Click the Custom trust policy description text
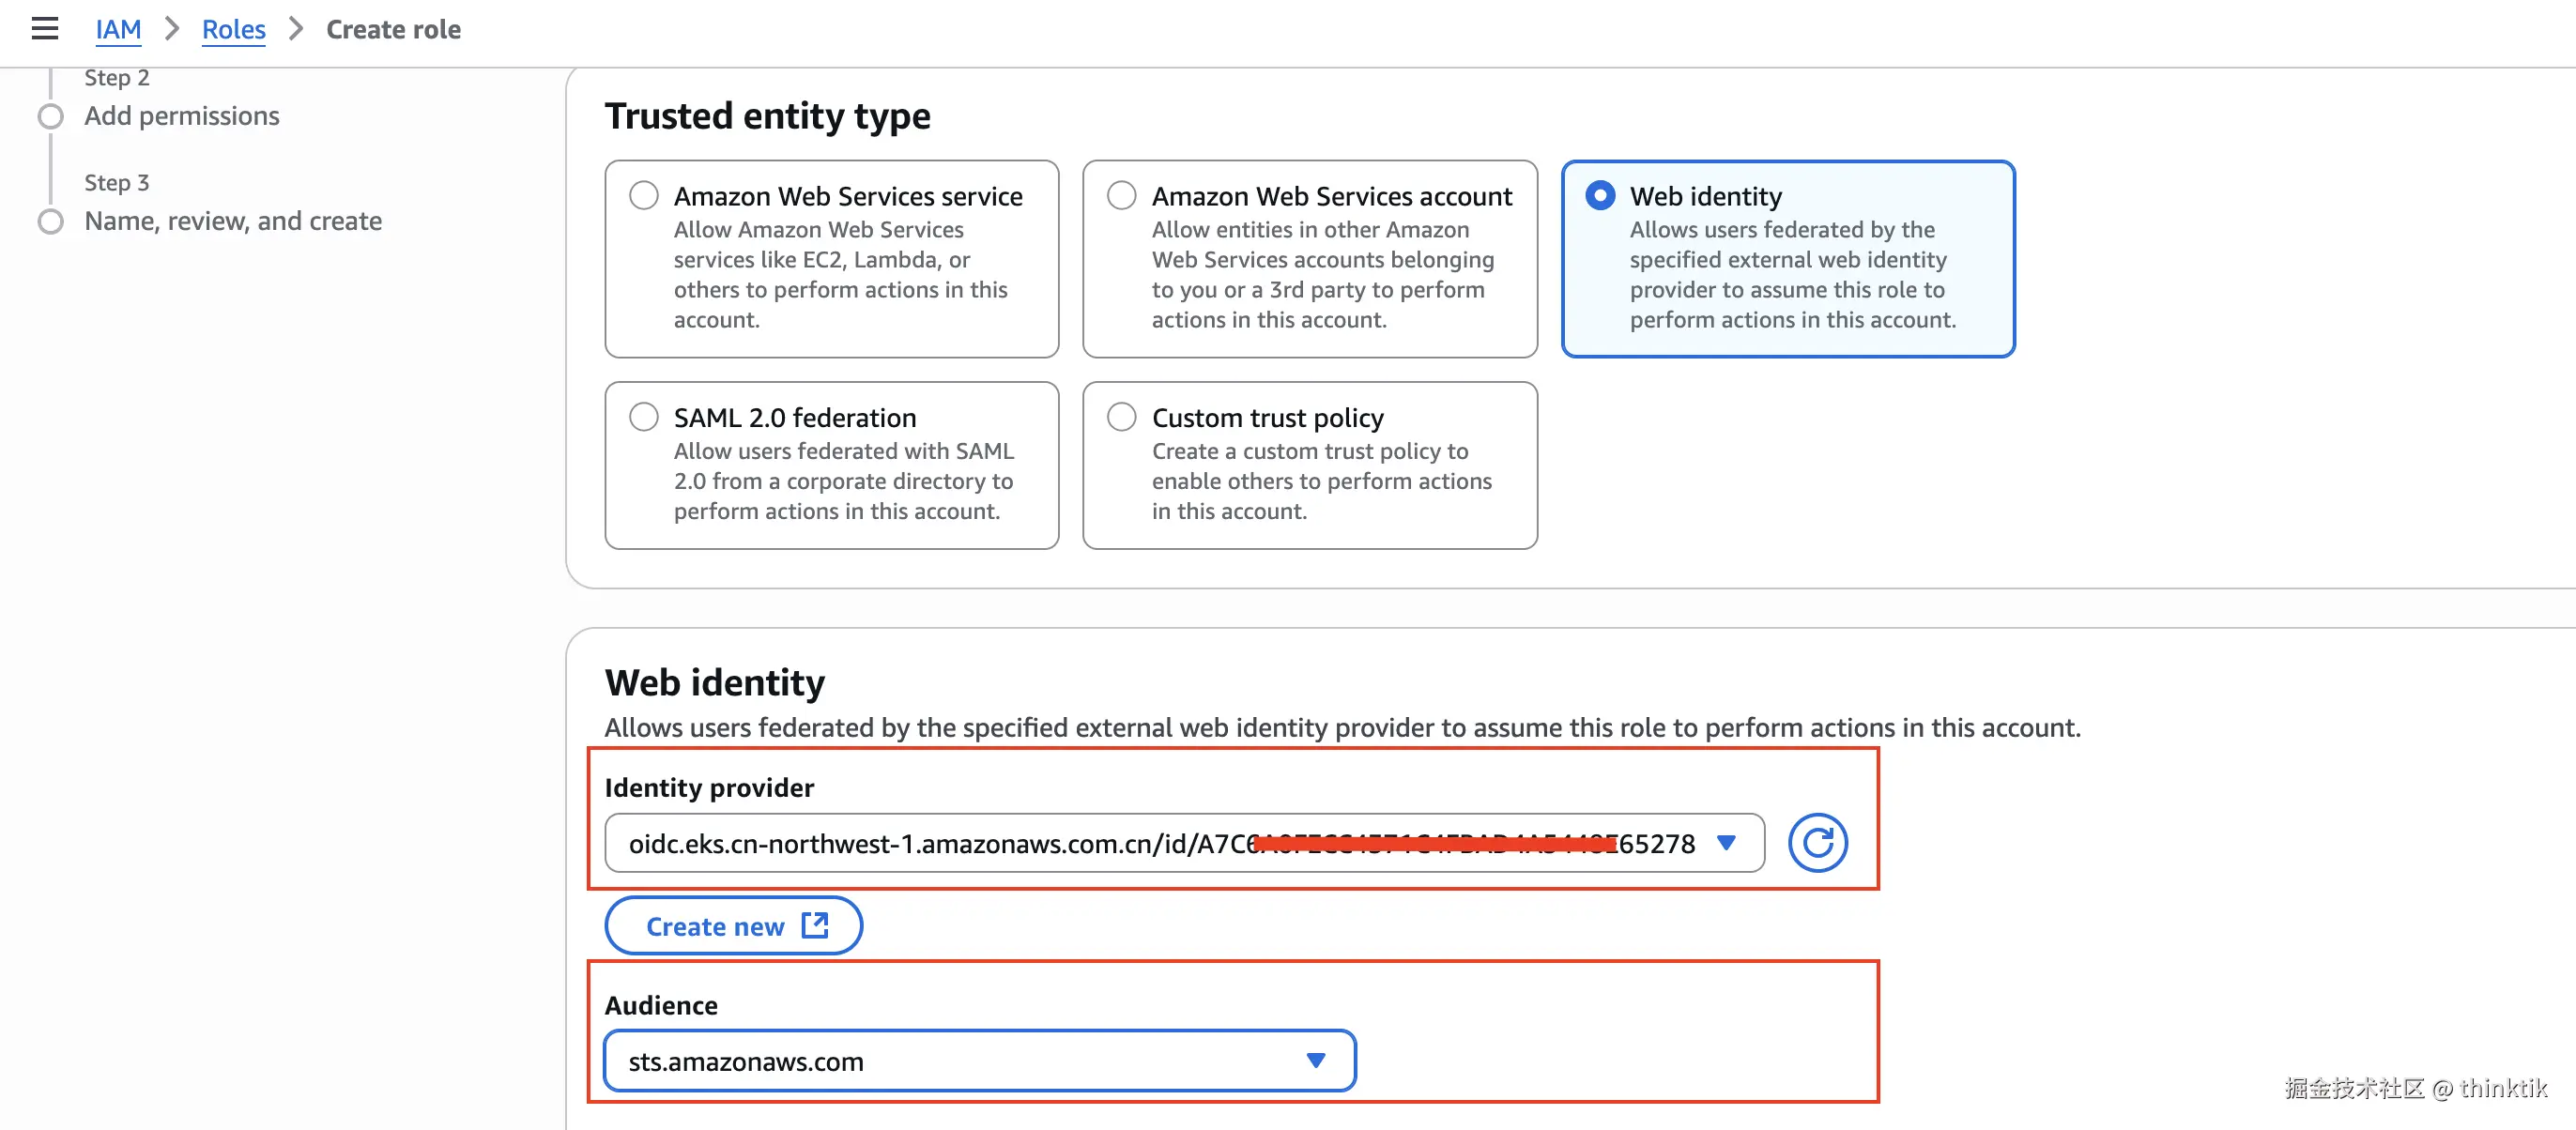Image resolution: width=2576 pixels, height=1130 pixels. click(1321, 481)
